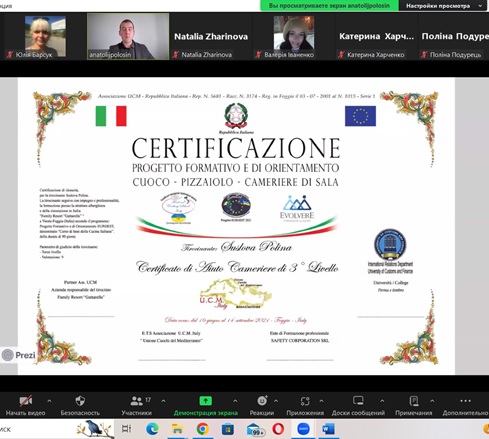
Task: Open Microsoft Word from taskbar
Action: pyautogui.click(x=328, y=429)
